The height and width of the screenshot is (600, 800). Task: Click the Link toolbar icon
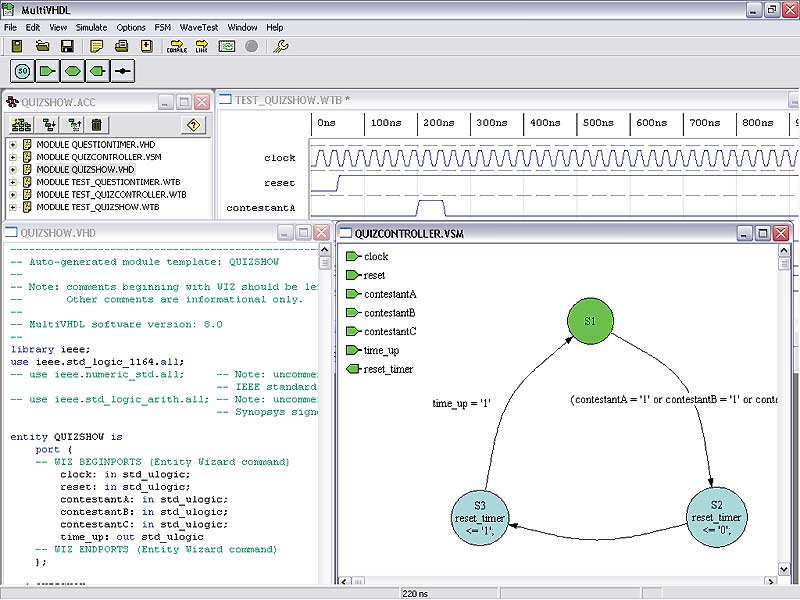pyautogui.click(x=201, y=46)
